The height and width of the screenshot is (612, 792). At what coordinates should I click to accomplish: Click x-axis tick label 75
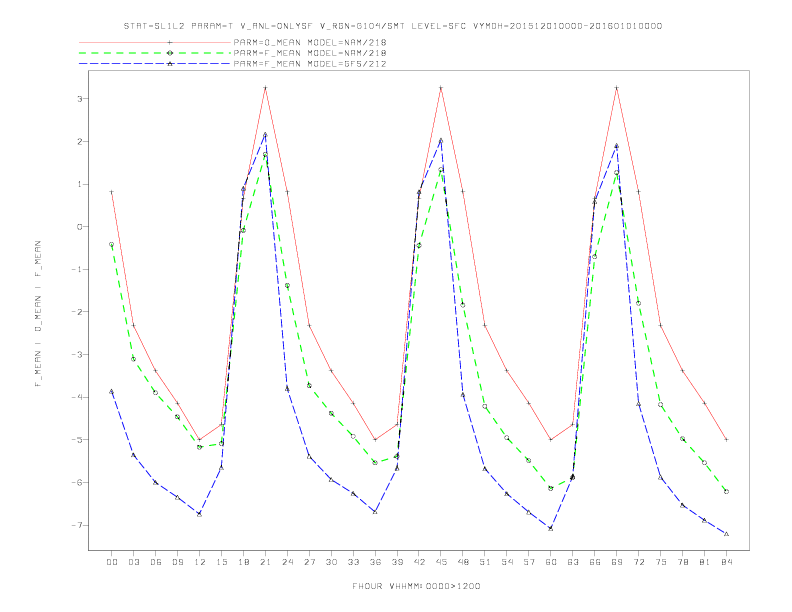[661, 562]
